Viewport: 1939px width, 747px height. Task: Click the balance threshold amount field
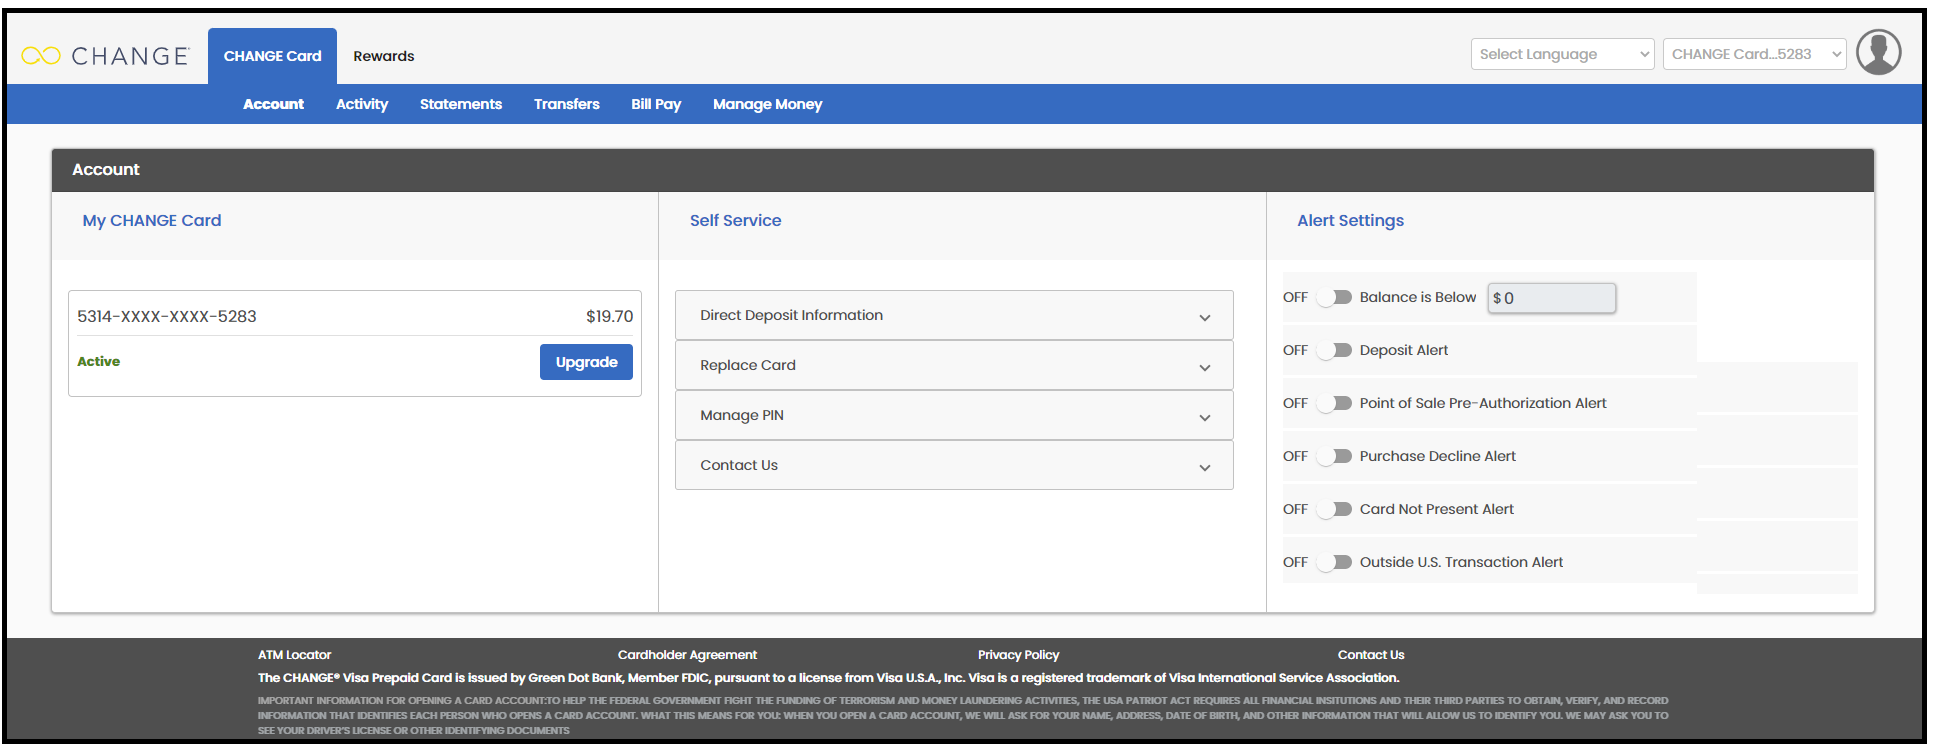pos(1551,298)
